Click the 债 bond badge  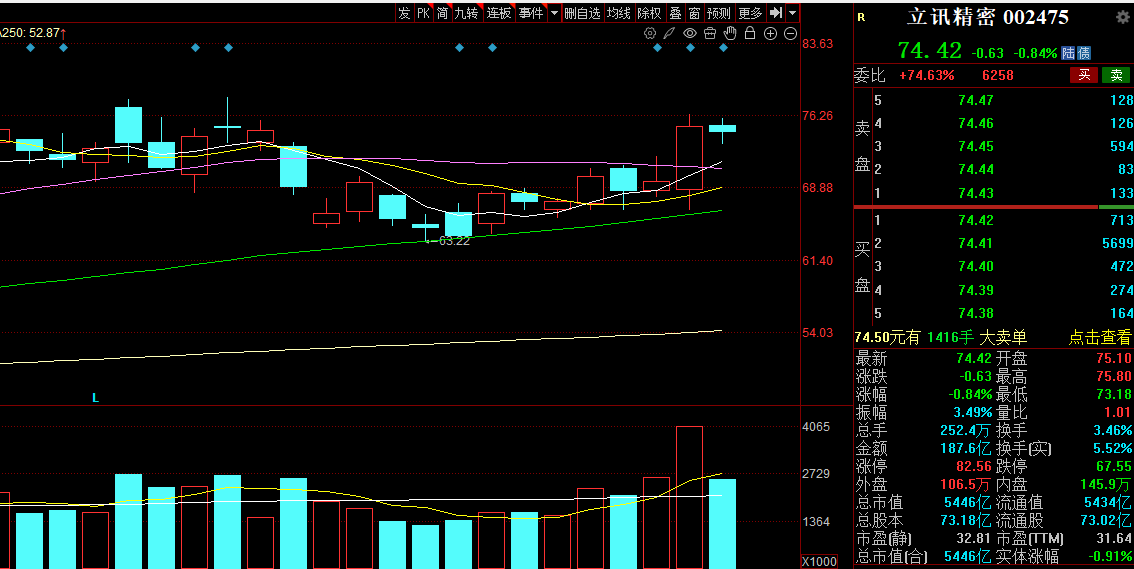click(1083, 53)
